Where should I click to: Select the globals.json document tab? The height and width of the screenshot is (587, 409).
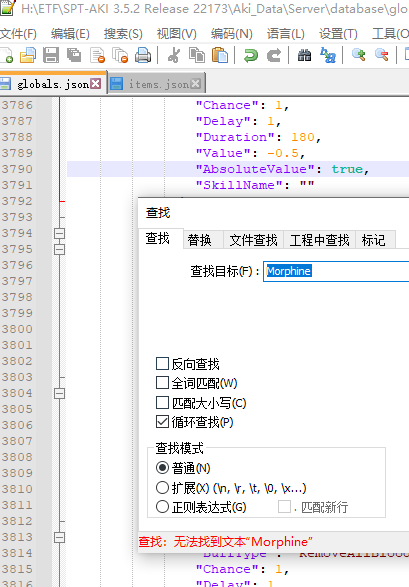coord(53,85)
